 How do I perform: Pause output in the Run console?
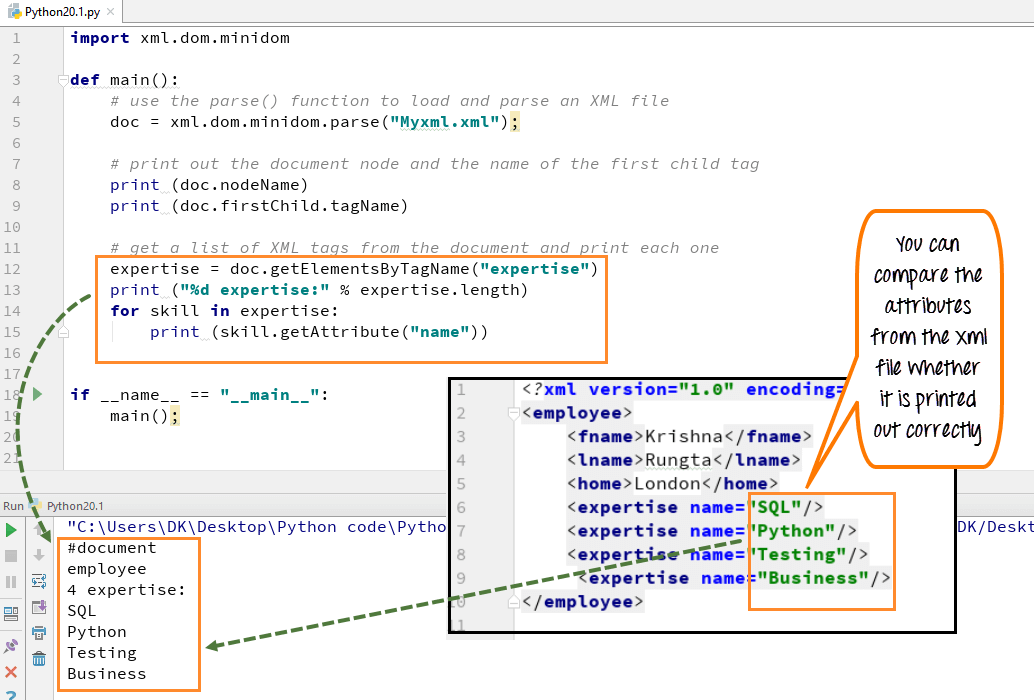click(x=10, y=580)
